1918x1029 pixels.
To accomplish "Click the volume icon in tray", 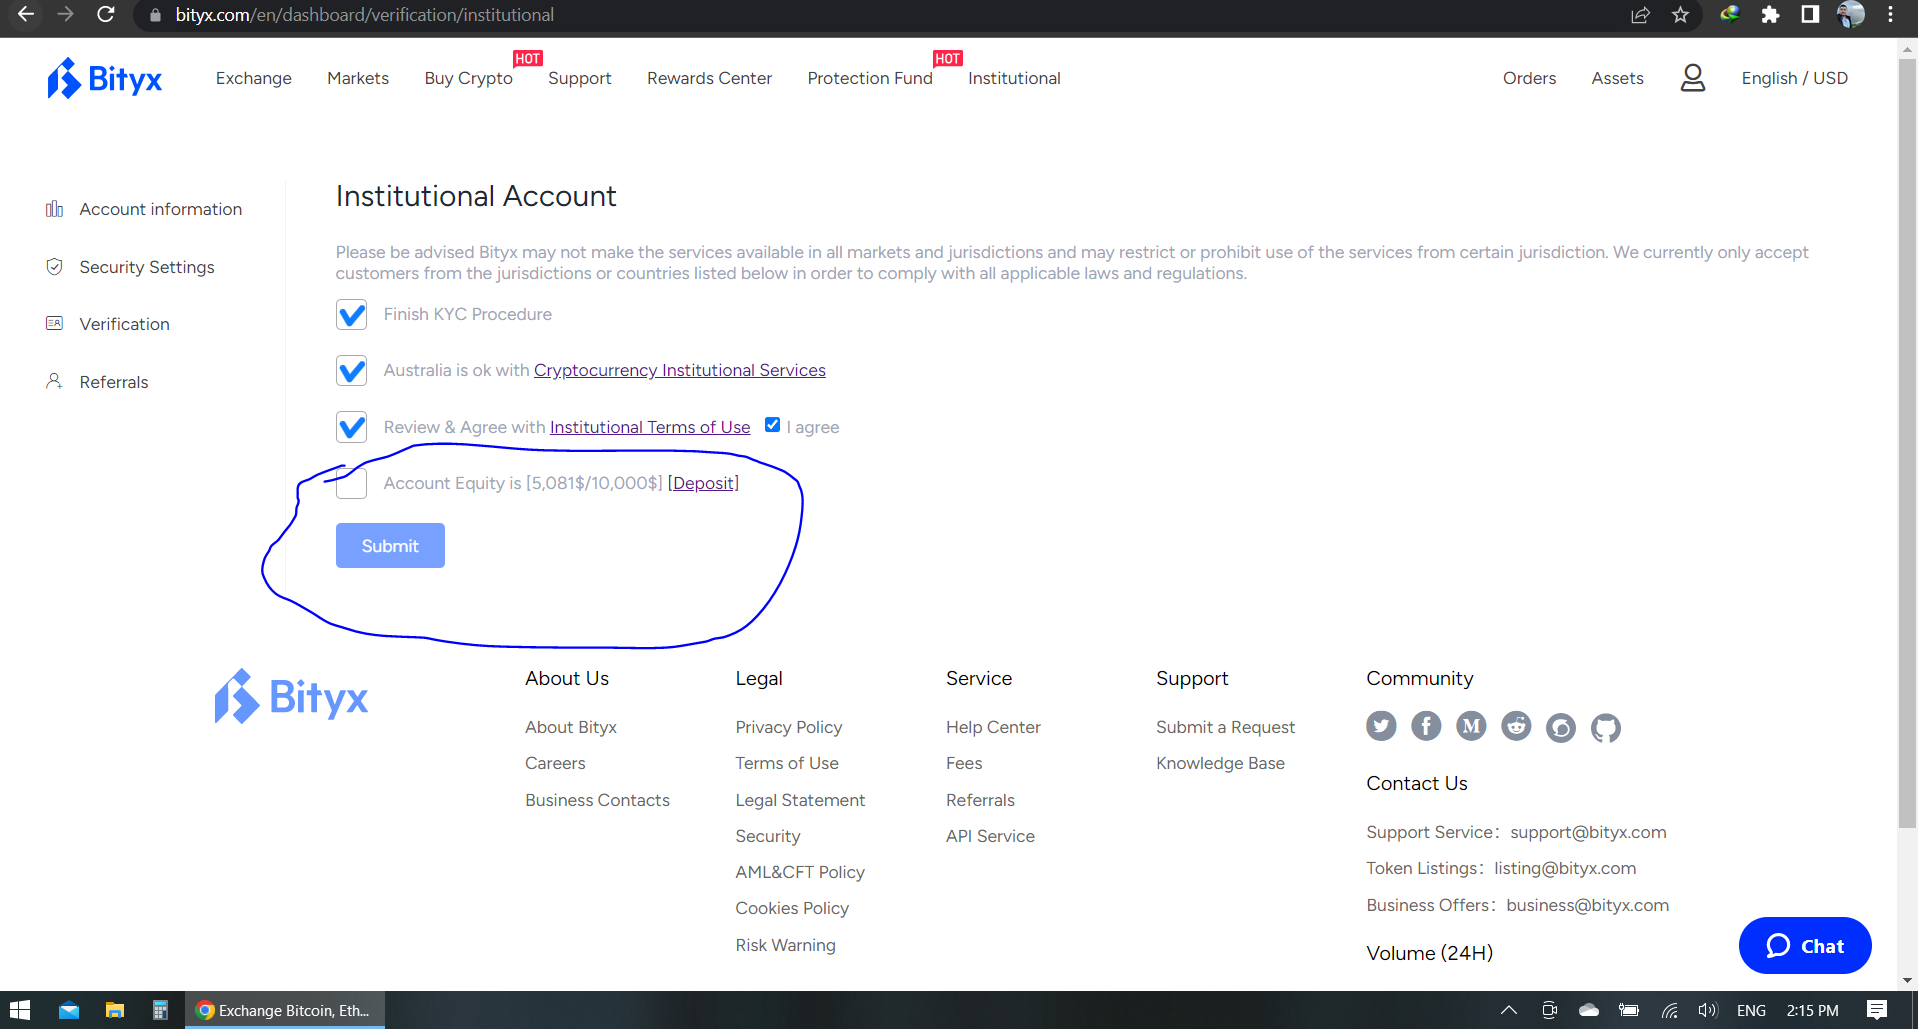I will tap(1707, 1010).
